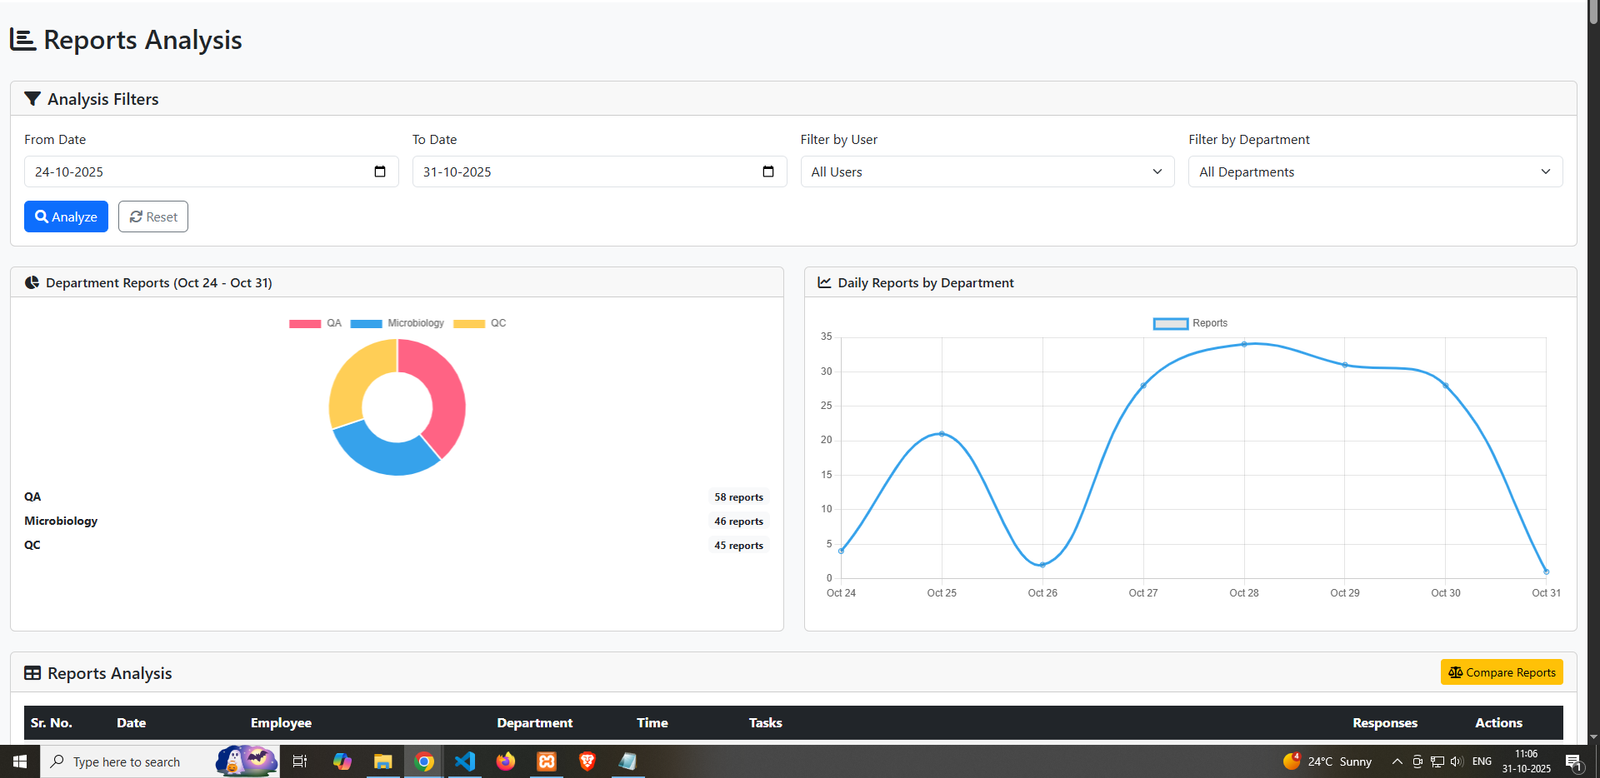This screenshot has height=778, width=1600.
Task: Click the 'QA' row label in department list
Action: (33, 497)
